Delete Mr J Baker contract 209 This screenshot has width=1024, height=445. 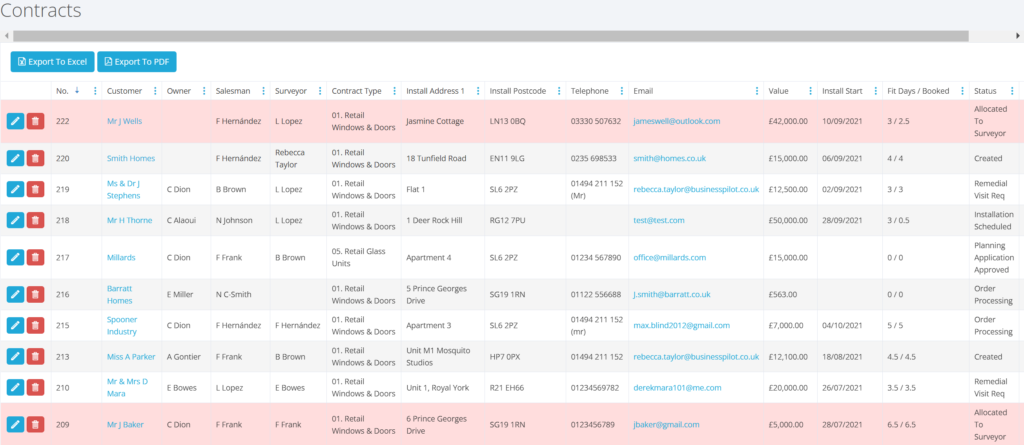click(35, 424)
